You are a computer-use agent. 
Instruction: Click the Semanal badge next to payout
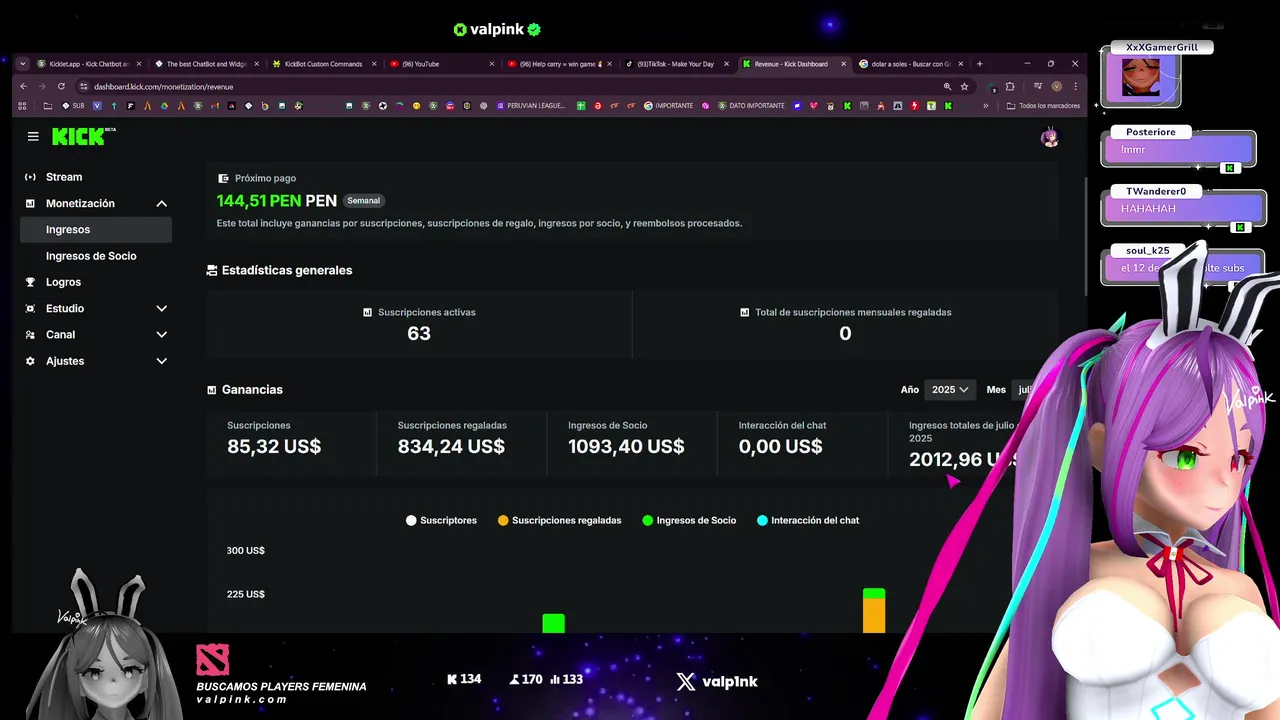(x=363, y=201)
